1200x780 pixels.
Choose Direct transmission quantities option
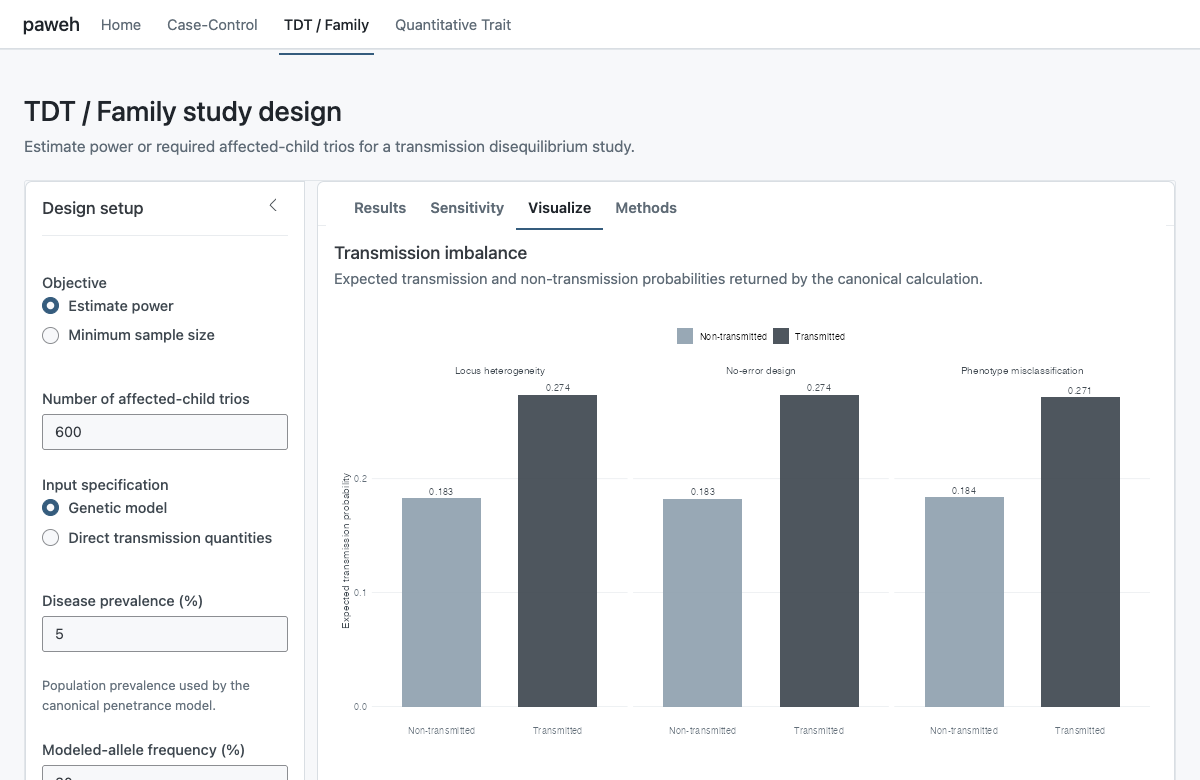(51, 538)
